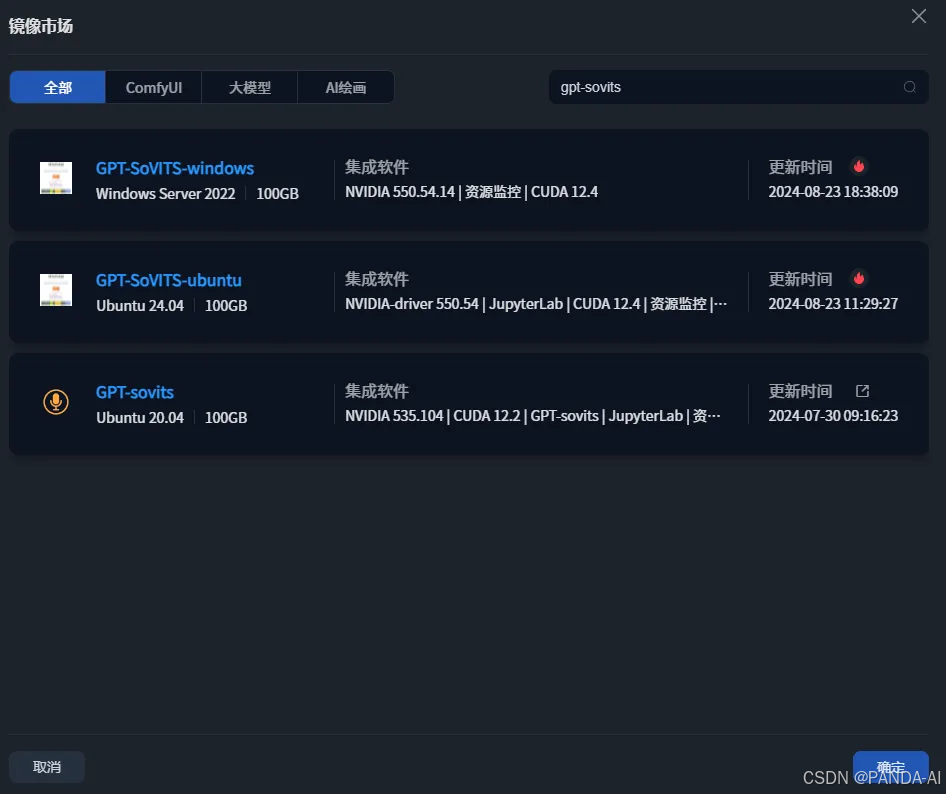Click the flame icon on GPT-SoVITS-windows row
The height and width of the screenshot is (794, 946).
(x=859, y=166)
